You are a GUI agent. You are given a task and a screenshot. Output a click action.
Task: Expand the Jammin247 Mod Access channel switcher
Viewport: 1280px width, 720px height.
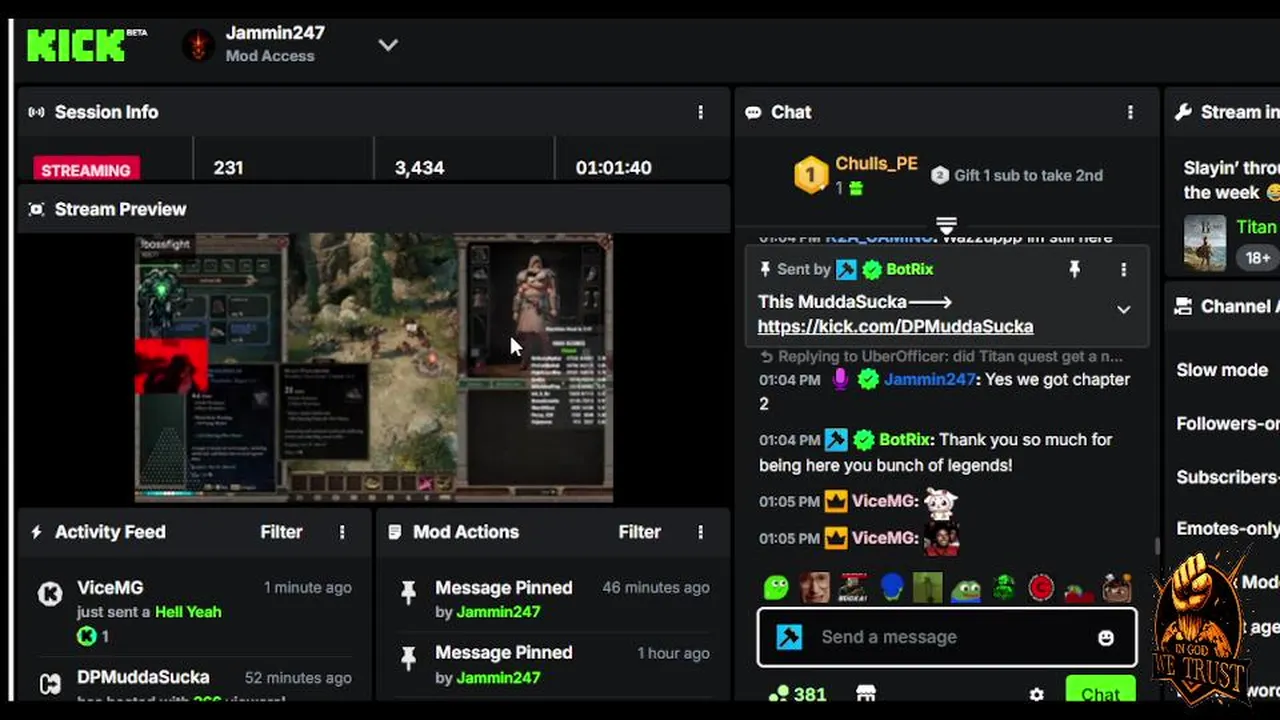[388, 45]
